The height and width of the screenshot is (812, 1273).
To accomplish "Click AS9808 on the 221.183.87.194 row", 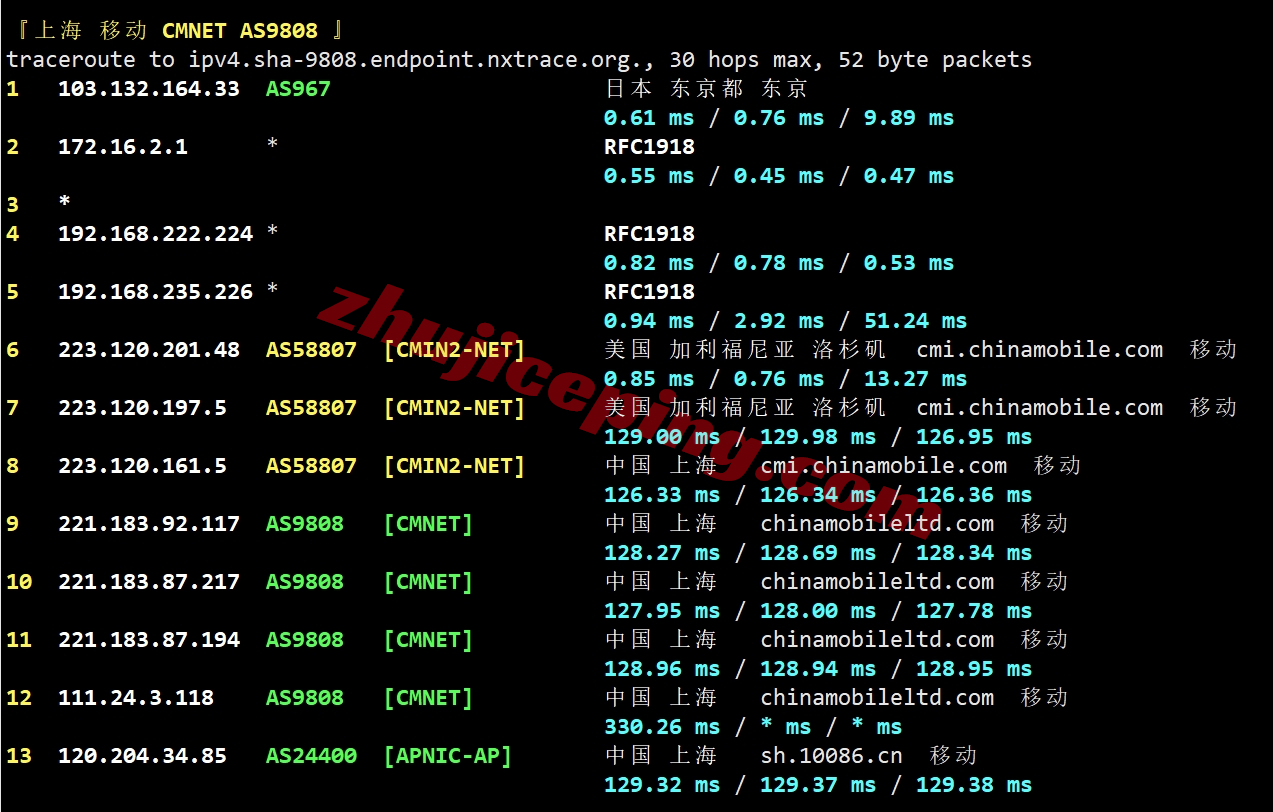I will pyautogui.click(x=305, y=640).
